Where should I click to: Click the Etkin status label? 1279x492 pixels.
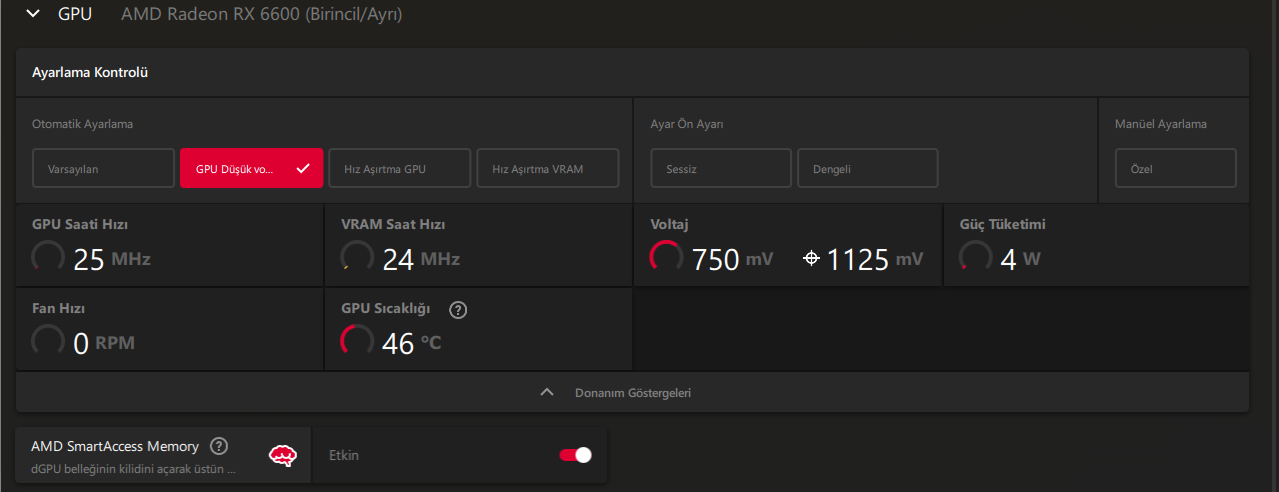[x=344, y=455]
